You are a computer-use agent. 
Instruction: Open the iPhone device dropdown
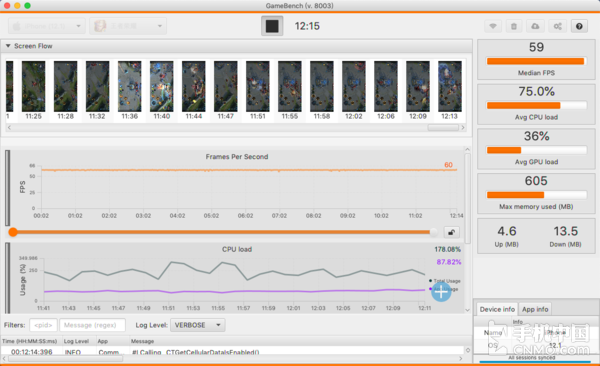tap(46, 26)
